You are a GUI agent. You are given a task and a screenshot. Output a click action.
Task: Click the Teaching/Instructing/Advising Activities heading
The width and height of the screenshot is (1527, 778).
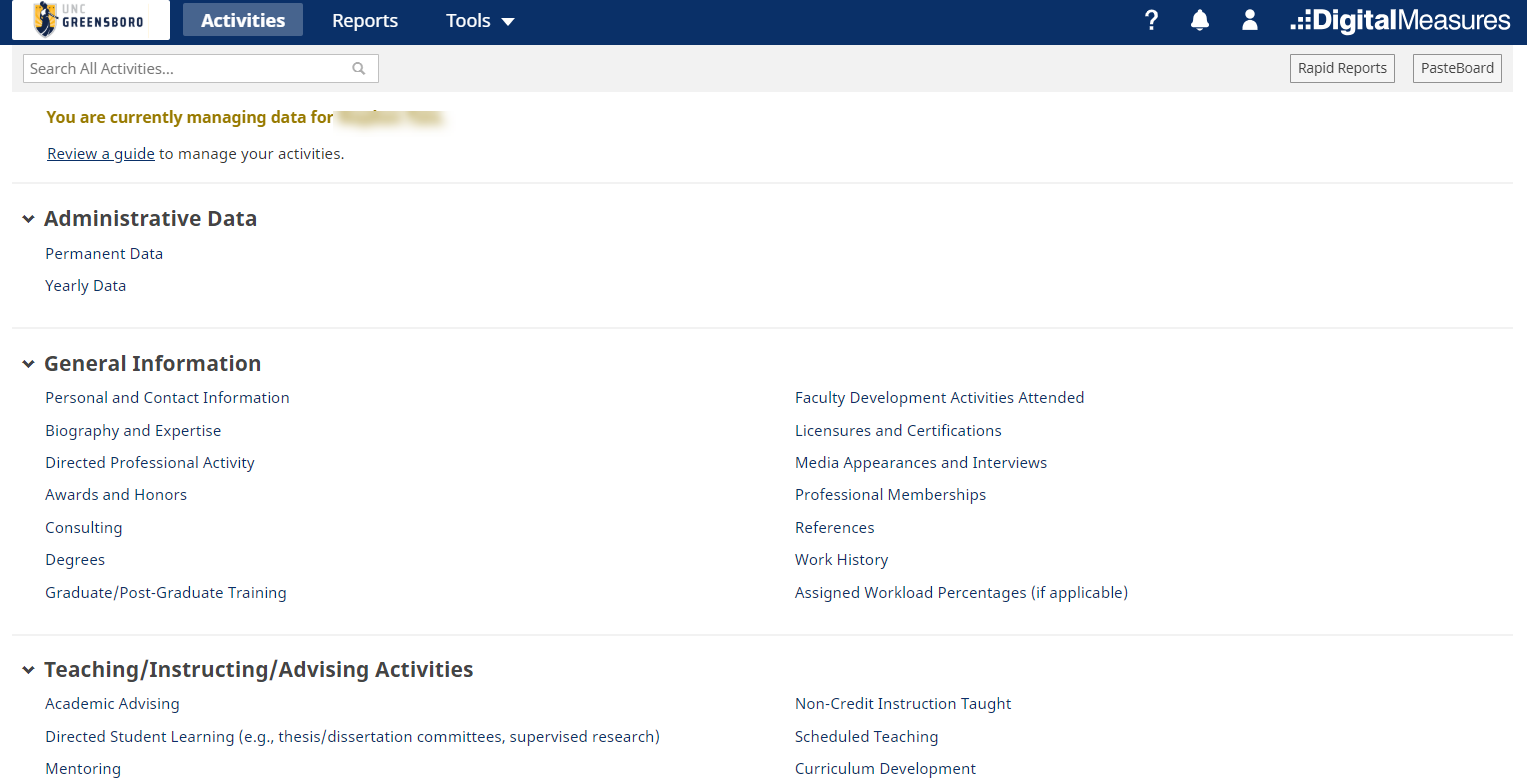[x=259, y=670]
